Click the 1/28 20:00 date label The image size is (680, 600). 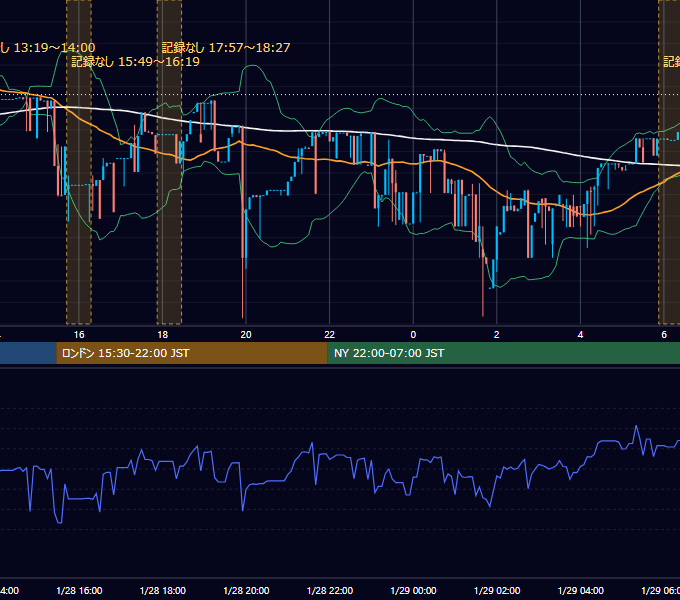(x=246, y=590)
